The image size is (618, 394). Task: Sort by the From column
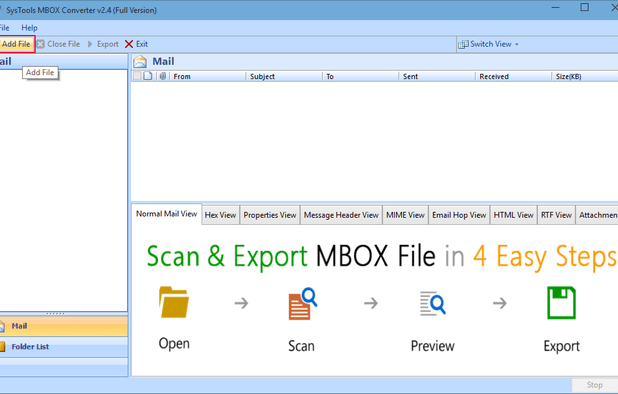coord(208,76)
